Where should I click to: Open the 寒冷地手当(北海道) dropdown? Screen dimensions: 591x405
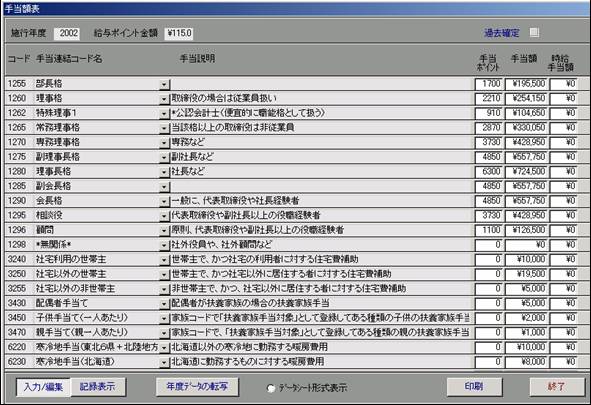(164, 362)
